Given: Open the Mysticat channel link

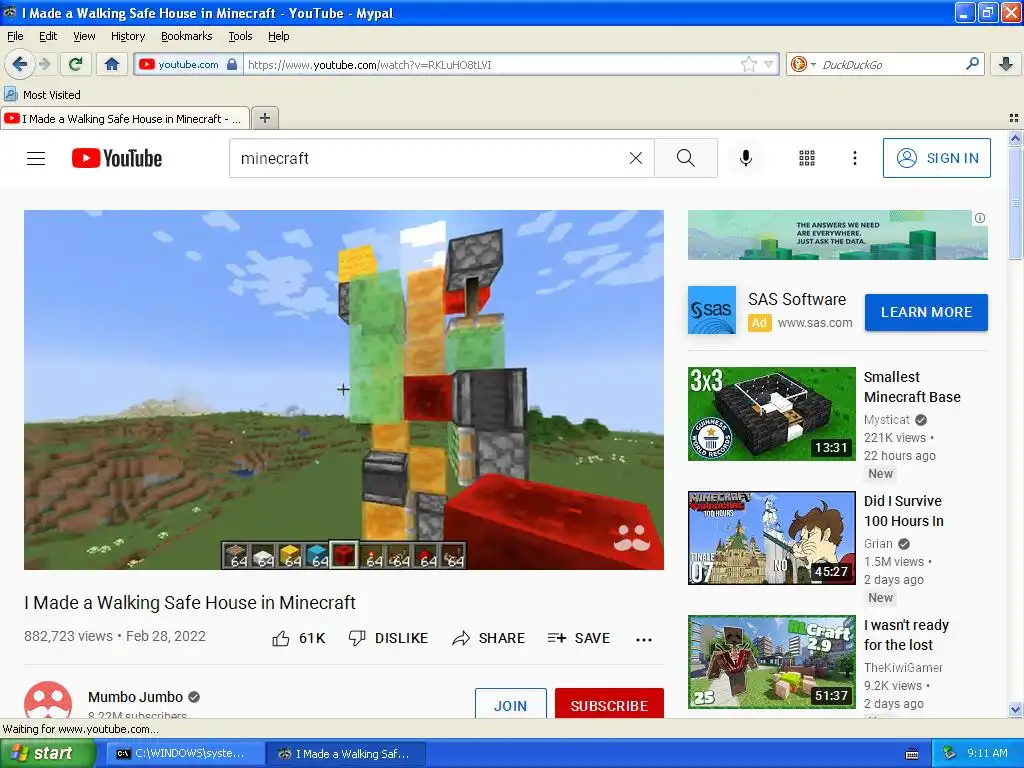Looking at the screenshot, I should (886, 420).
